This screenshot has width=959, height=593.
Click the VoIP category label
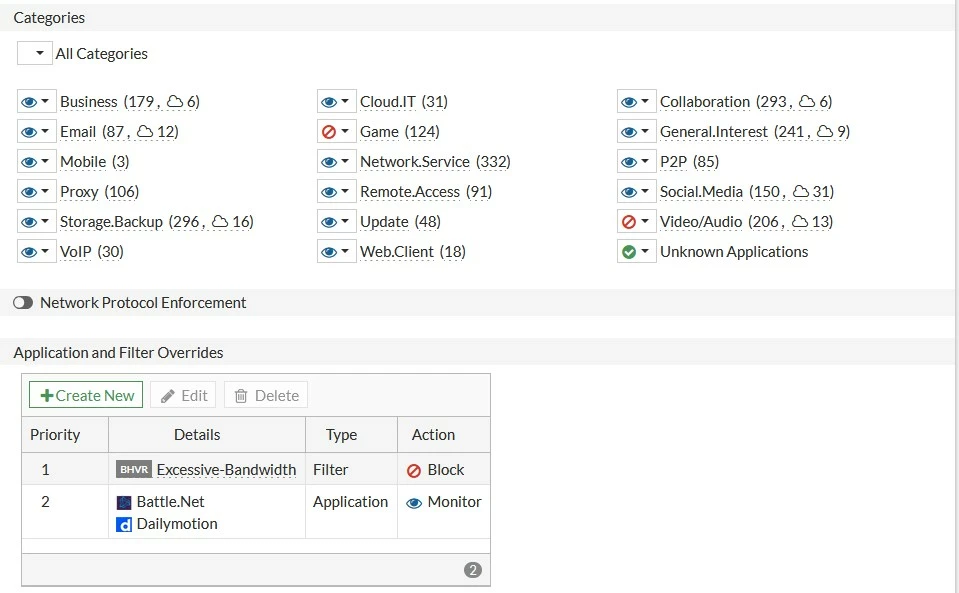[76, 252]
